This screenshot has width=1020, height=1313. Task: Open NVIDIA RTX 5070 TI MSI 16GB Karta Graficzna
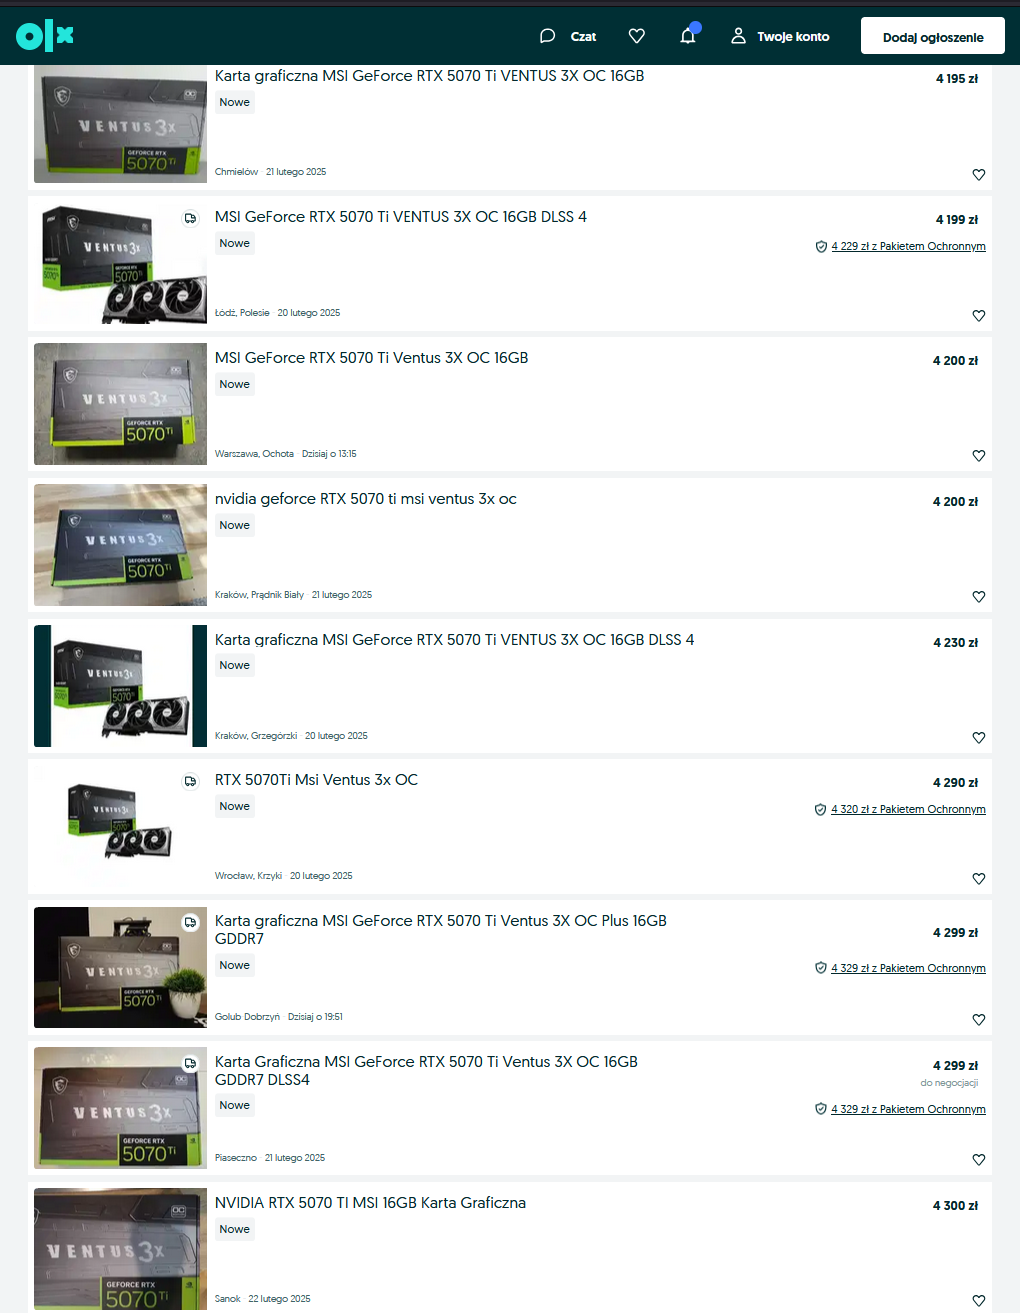[x=370, y=1202]
